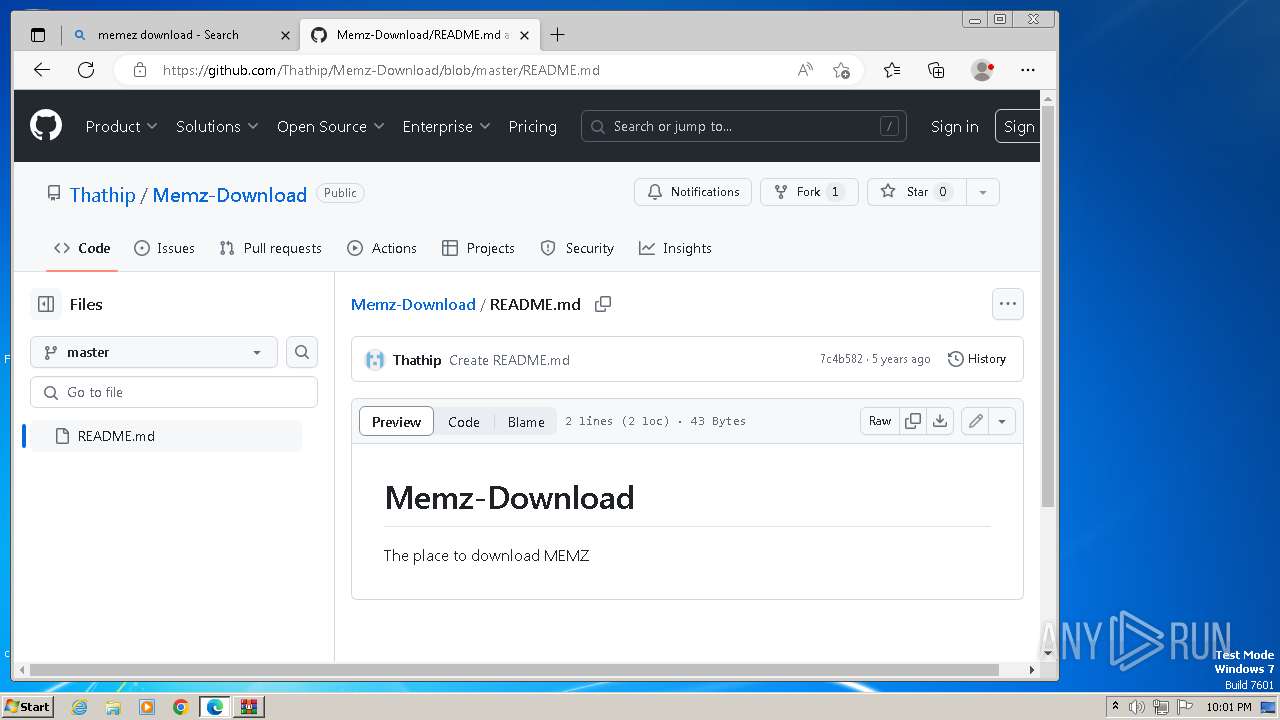Download the raw file icon
1280x720 pixels.
tap(940, 421)
